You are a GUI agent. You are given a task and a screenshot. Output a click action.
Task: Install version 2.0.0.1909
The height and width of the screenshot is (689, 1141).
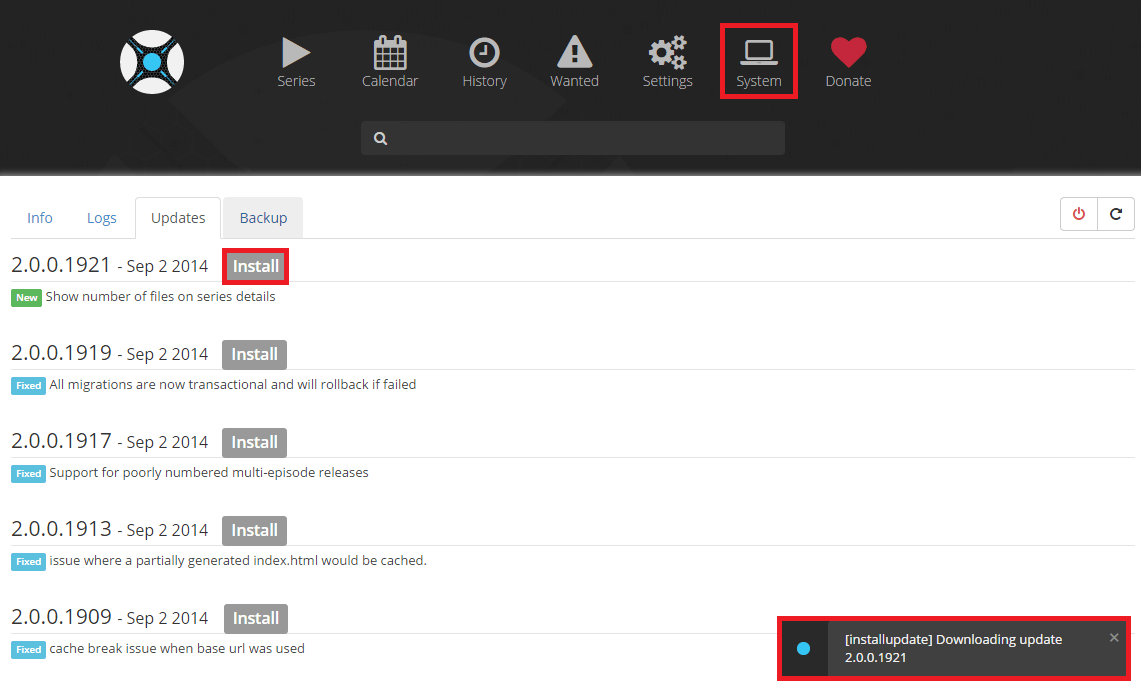pyautogui.click(x=255, y=618)
